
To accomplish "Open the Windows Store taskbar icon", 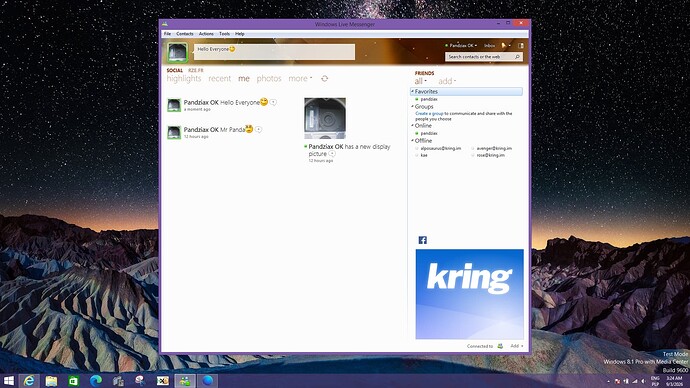I will [73, 381].
